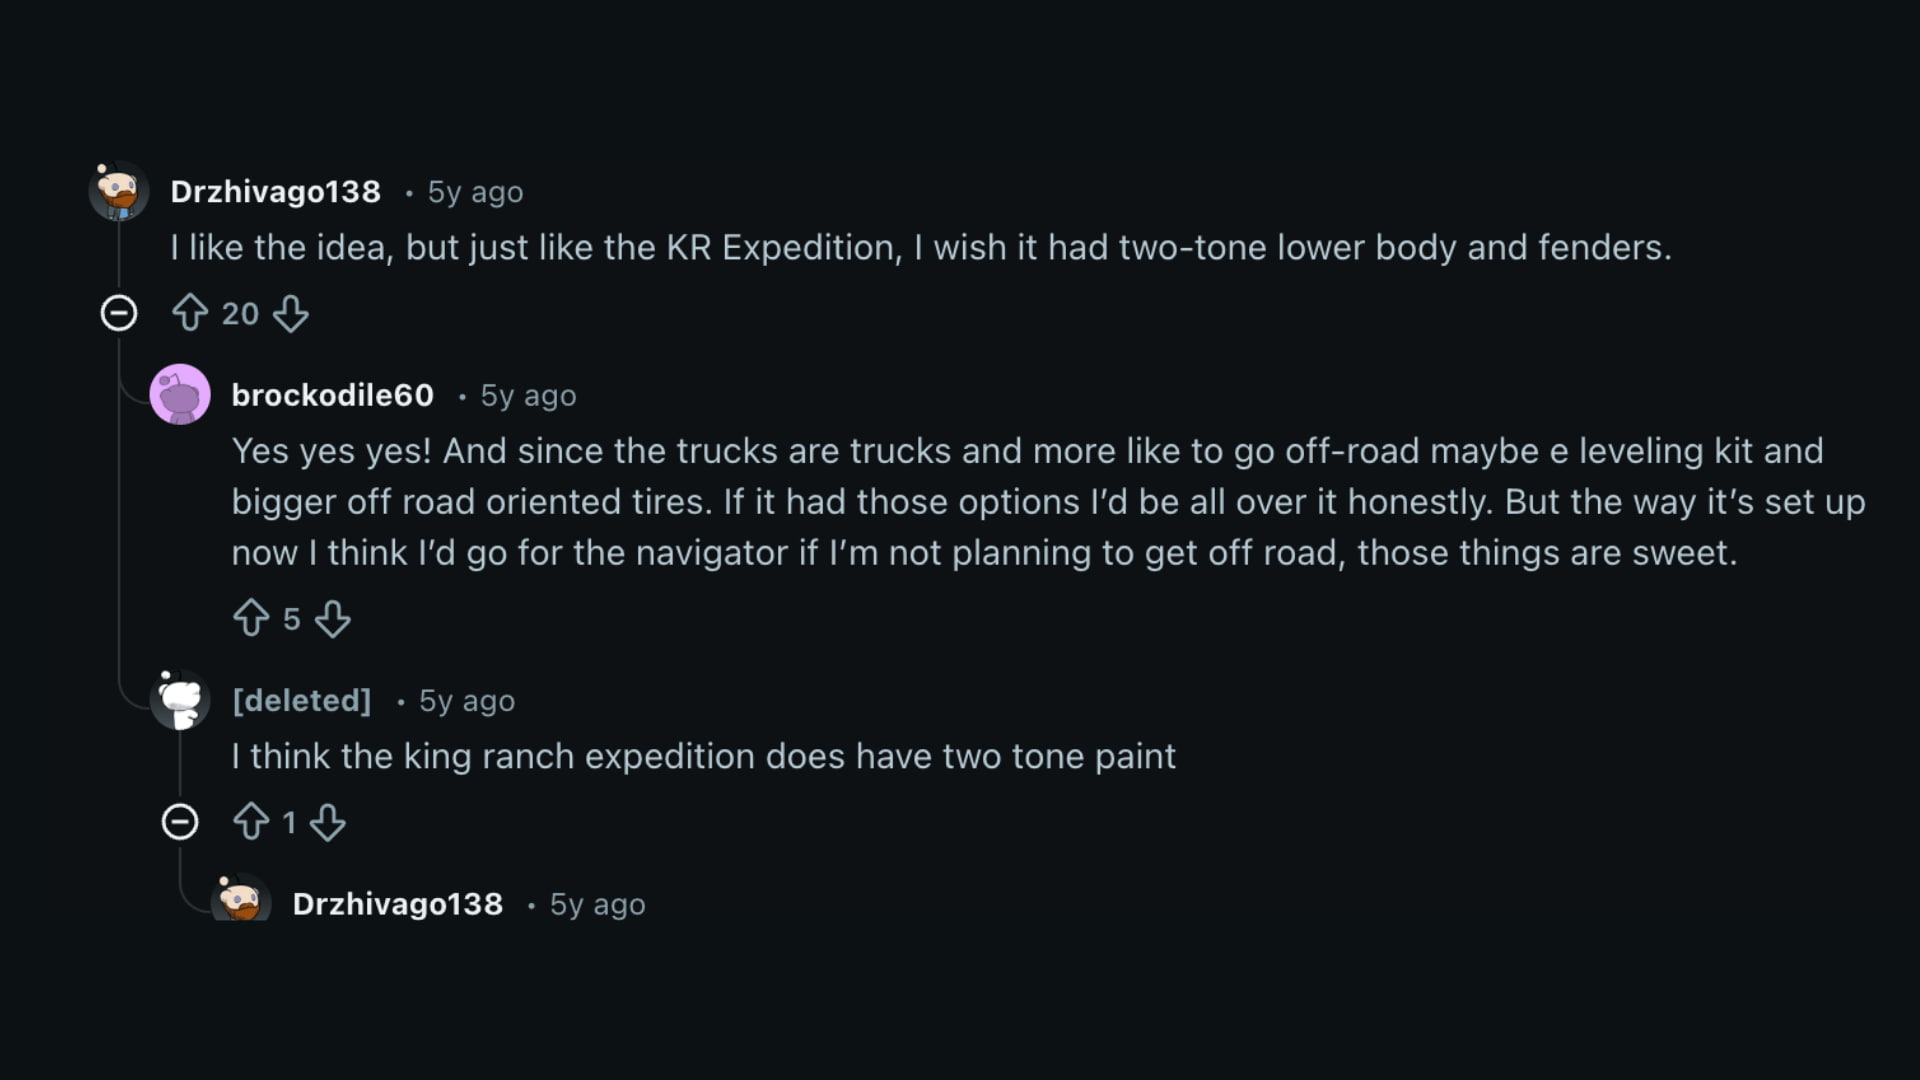This screenshot has width=1920, height=1080.
Task: Click brockodile60's purple avatar
Action: tap(180, 395)
